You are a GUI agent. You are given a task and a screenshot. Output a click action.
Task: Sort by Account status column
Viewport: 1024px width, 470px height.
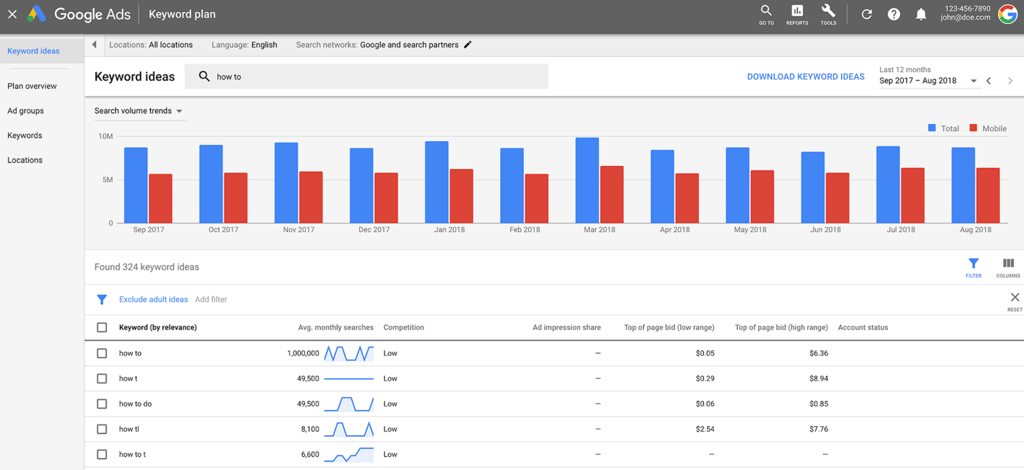coord(863,328)
